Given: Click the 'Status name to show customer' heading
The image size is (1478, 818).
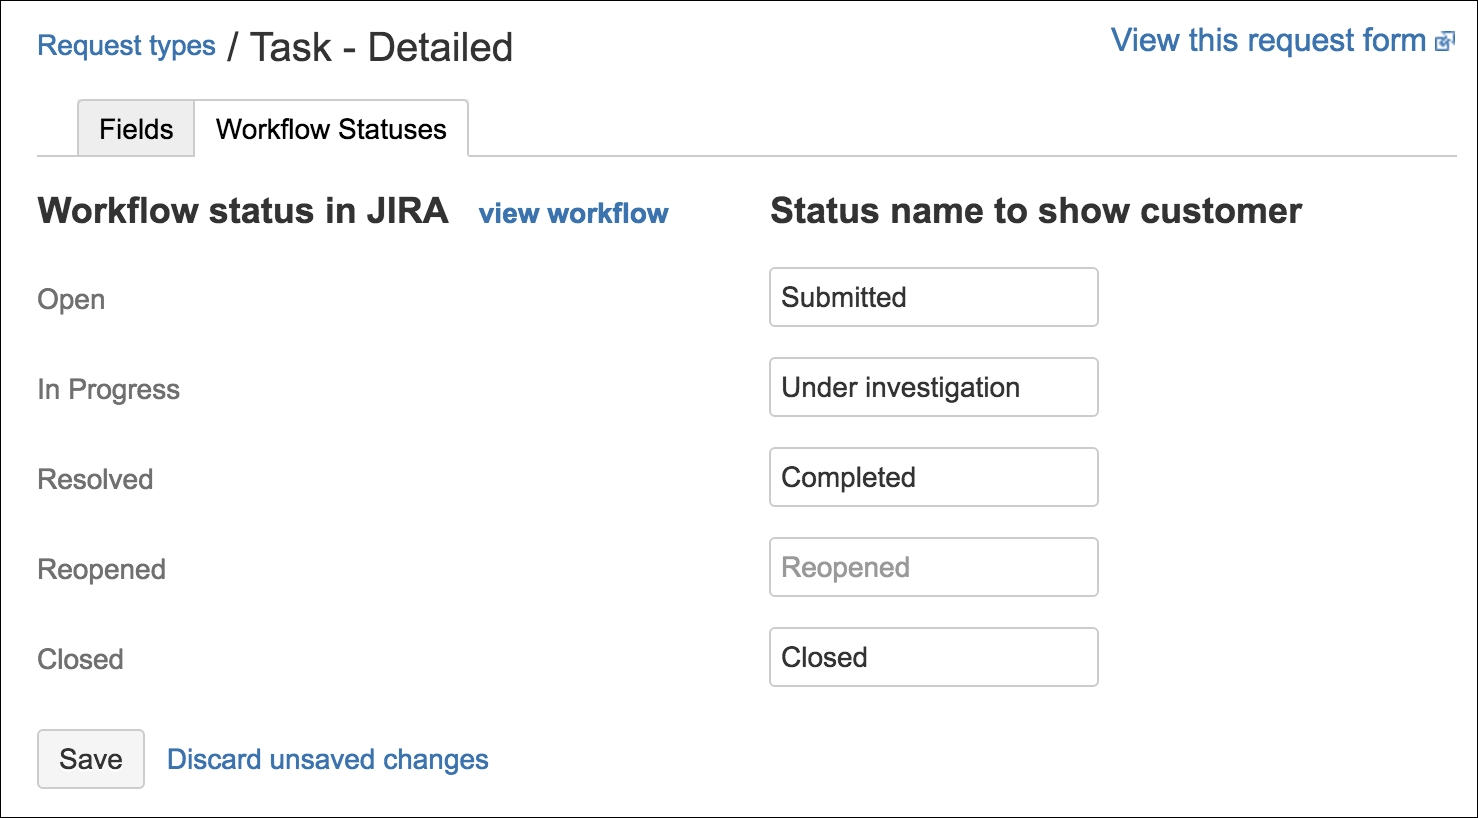Looking at the screenshot, I should (1034, 211).
